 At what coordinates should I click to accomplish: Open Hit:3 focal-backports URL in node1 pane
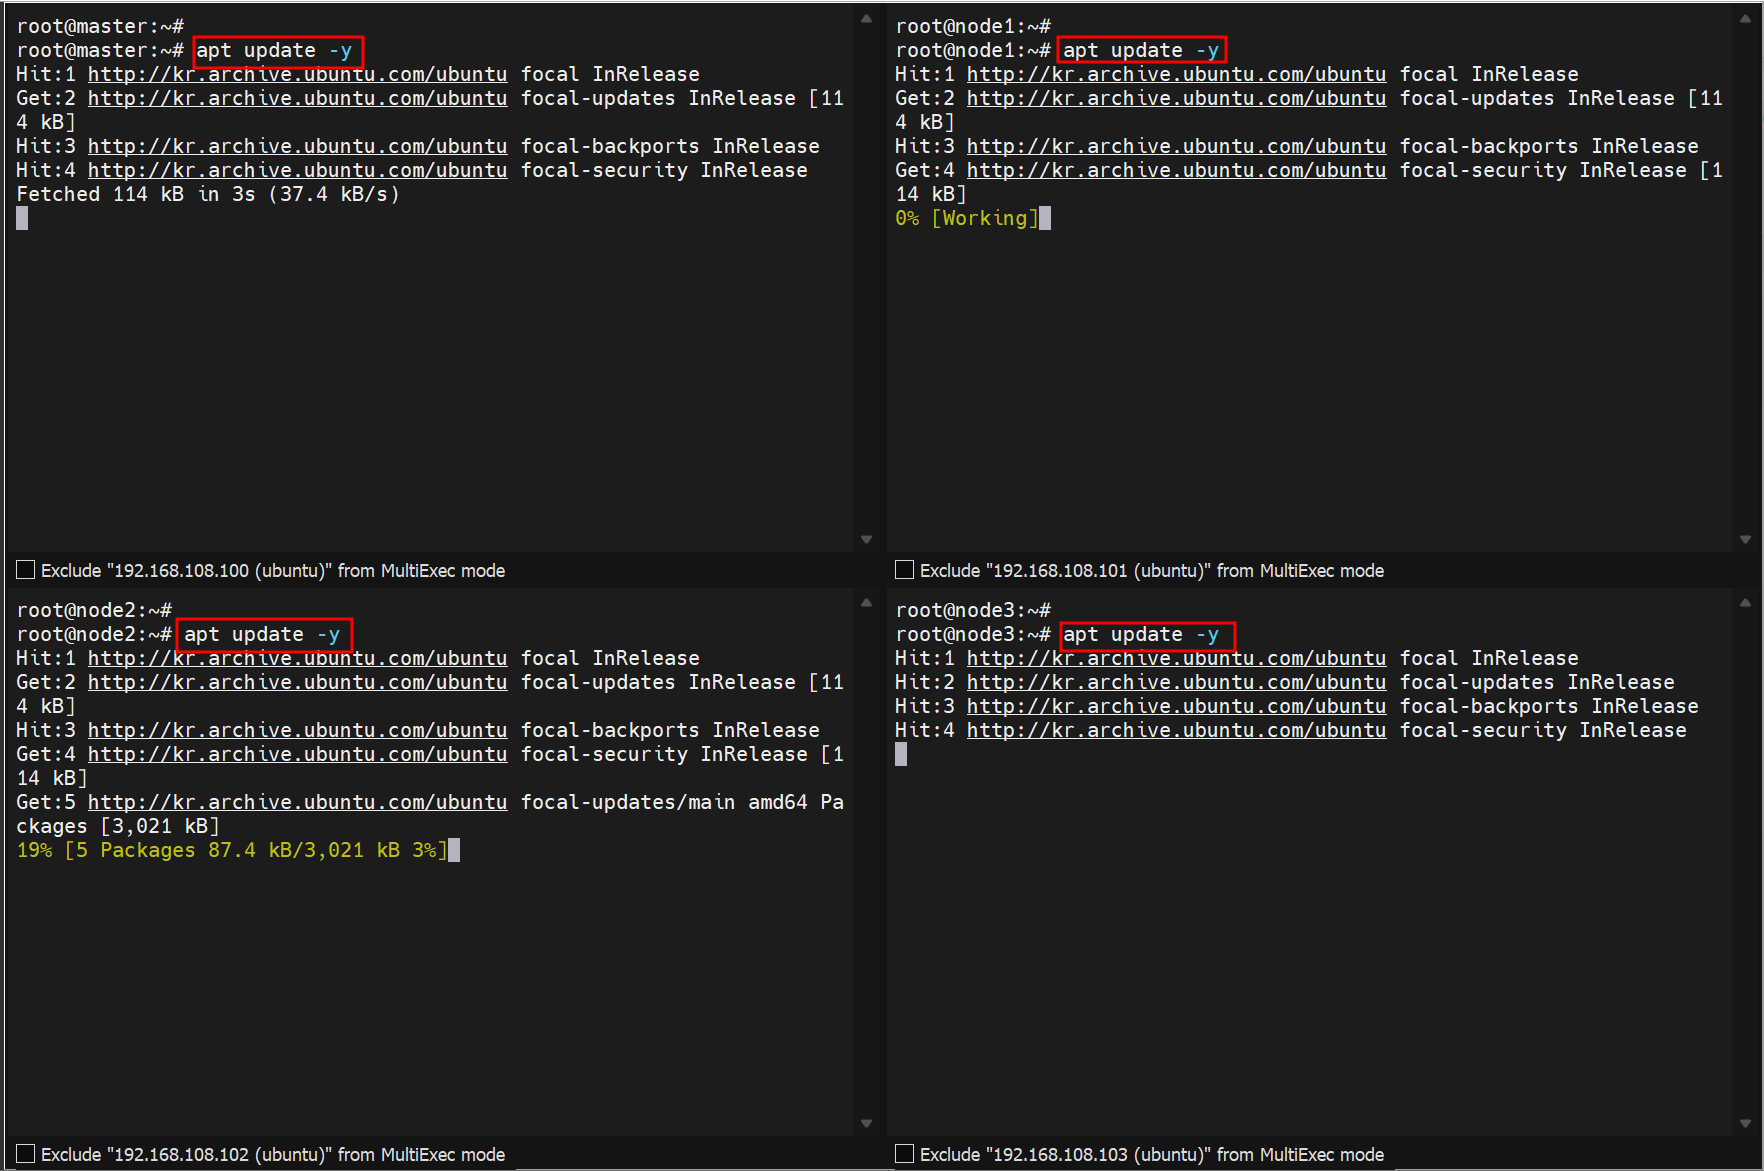click(1176, 146)
